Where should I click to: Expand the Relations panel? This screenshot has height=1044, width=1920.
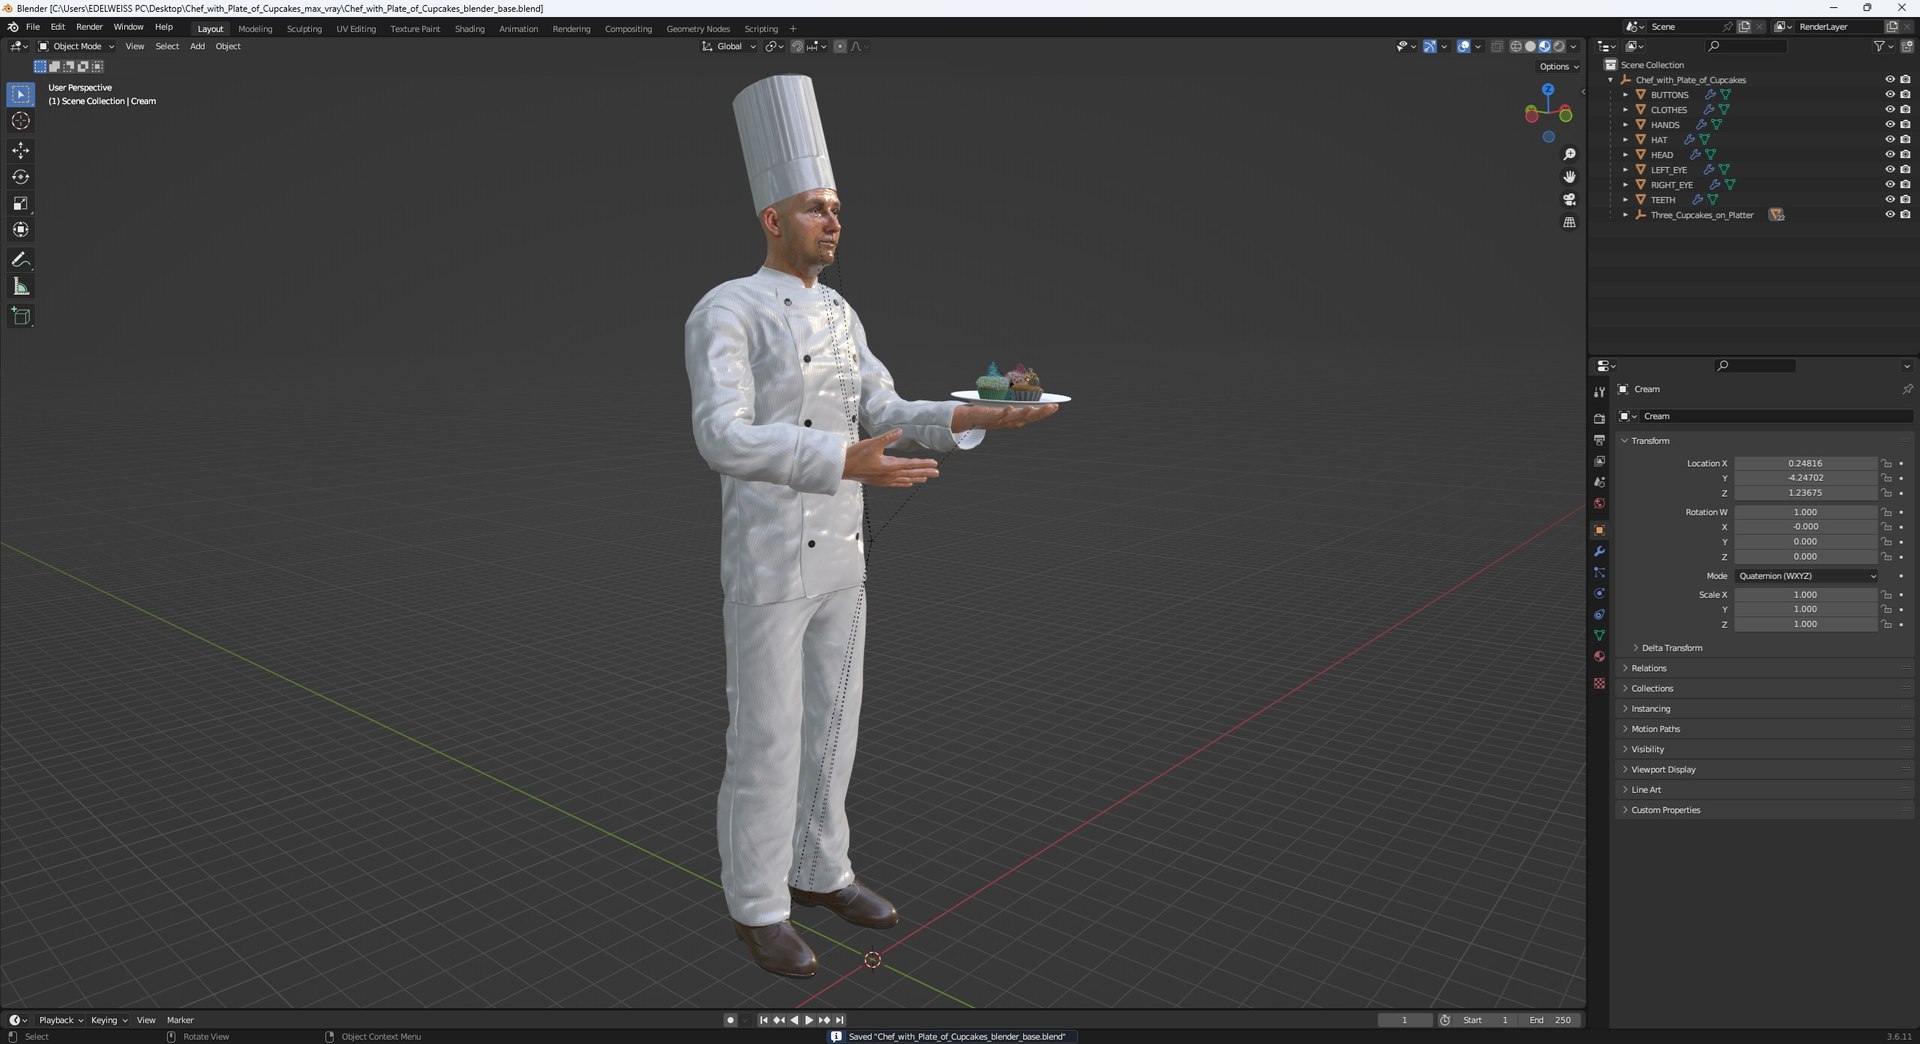(x=1765, y=668)
